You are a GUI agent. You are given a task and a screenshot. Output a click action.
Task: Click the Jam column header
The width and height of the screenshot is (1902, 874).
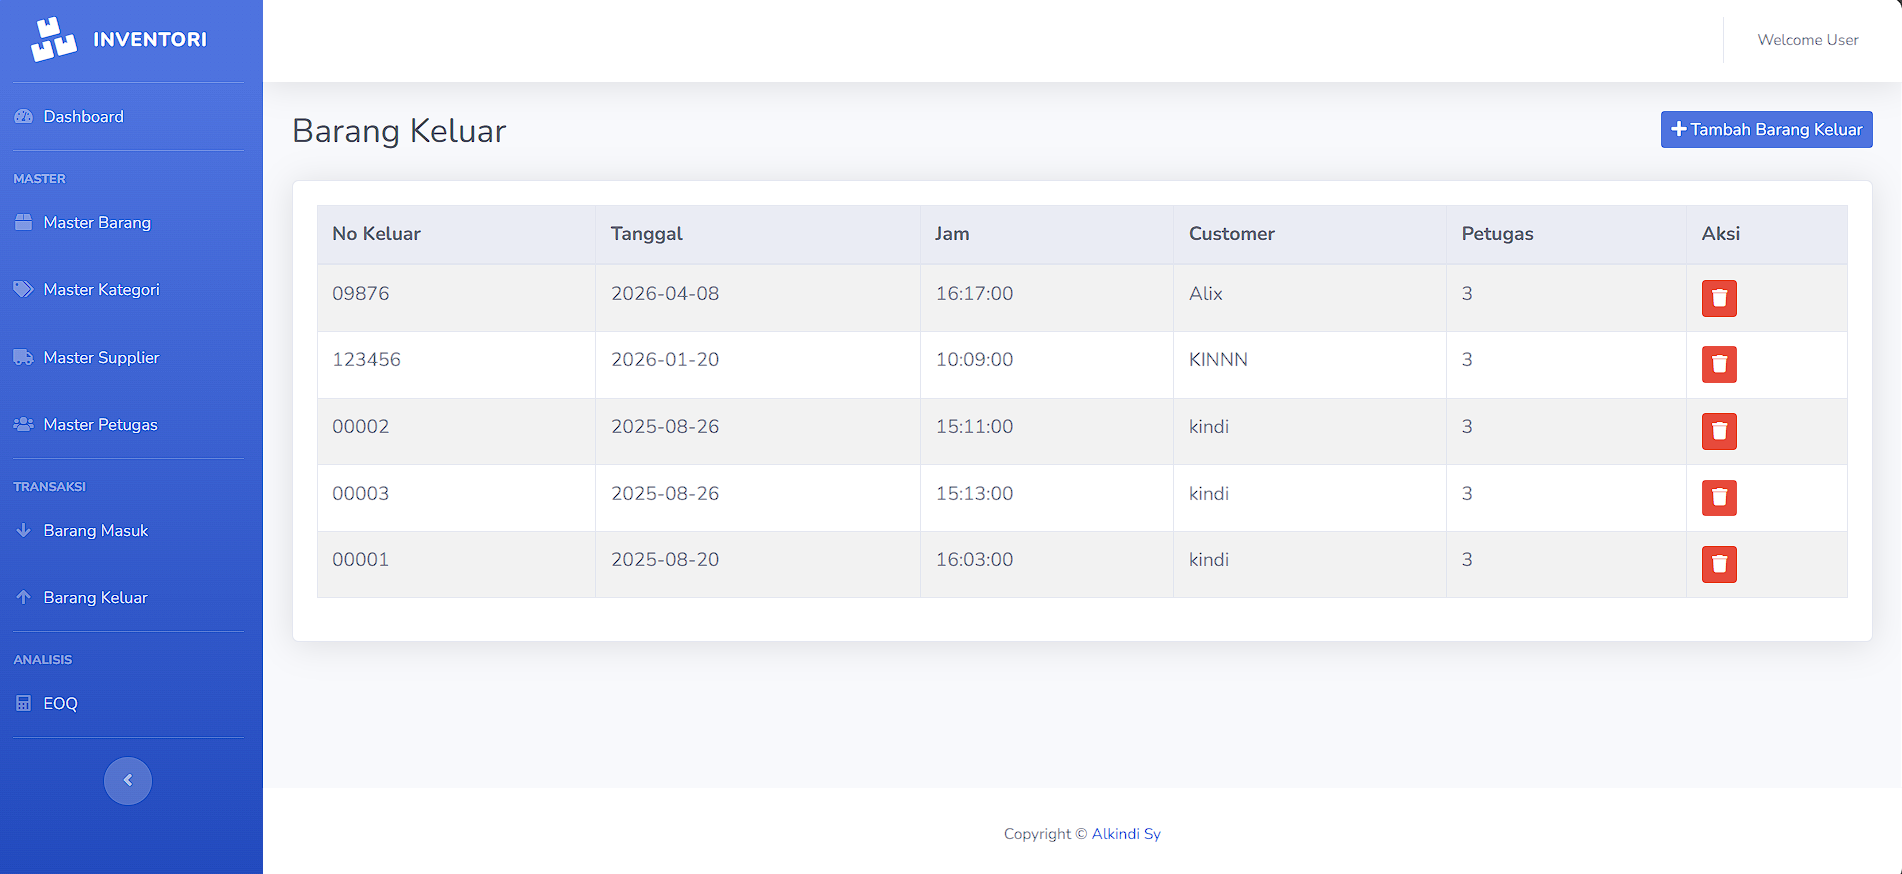tap(1047, 234)
